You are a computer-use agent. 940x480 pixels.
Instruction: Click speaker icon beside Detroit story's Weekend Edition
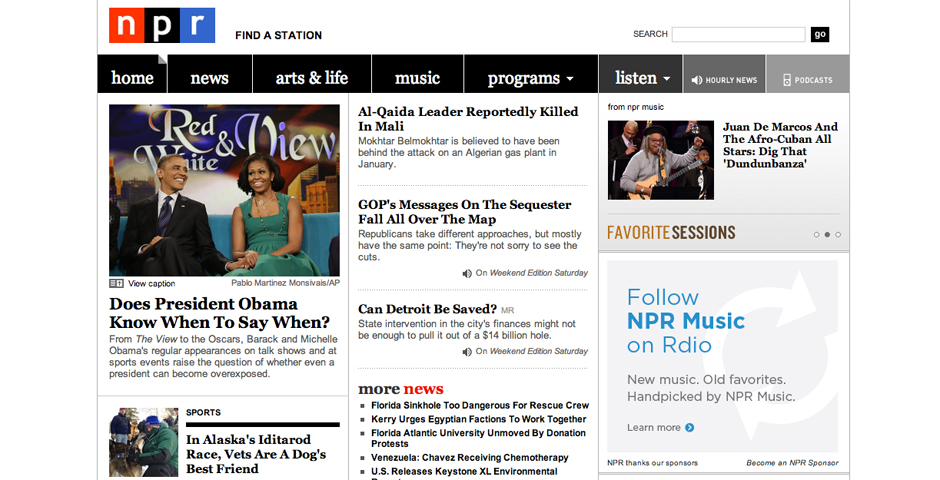(467, 352)
